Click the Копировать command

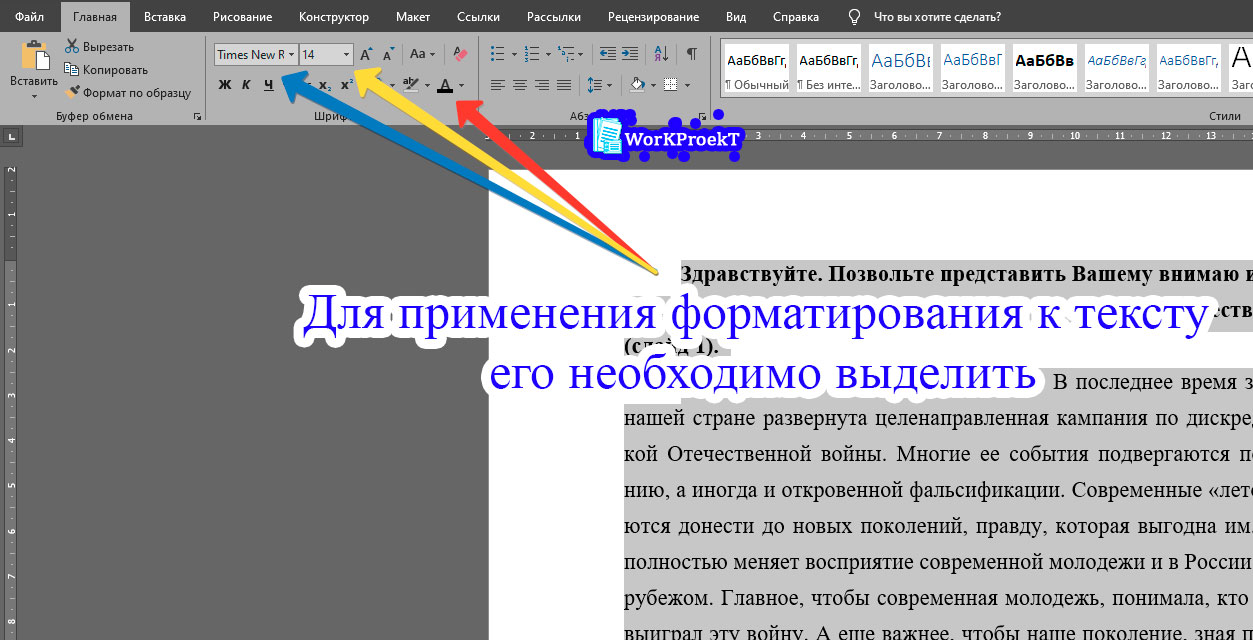pos(106,69)
